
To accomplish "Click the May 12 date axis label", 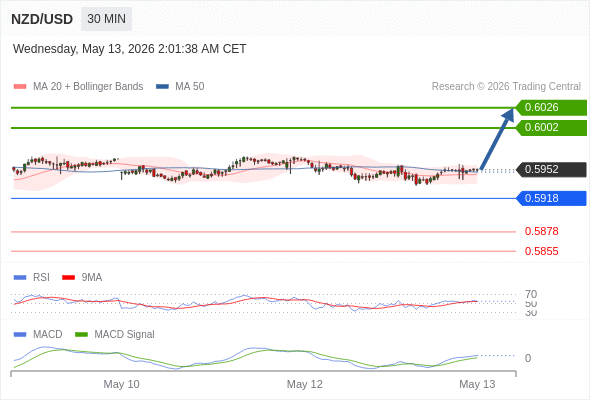I will pyautogui.click(x=304, y=384).
